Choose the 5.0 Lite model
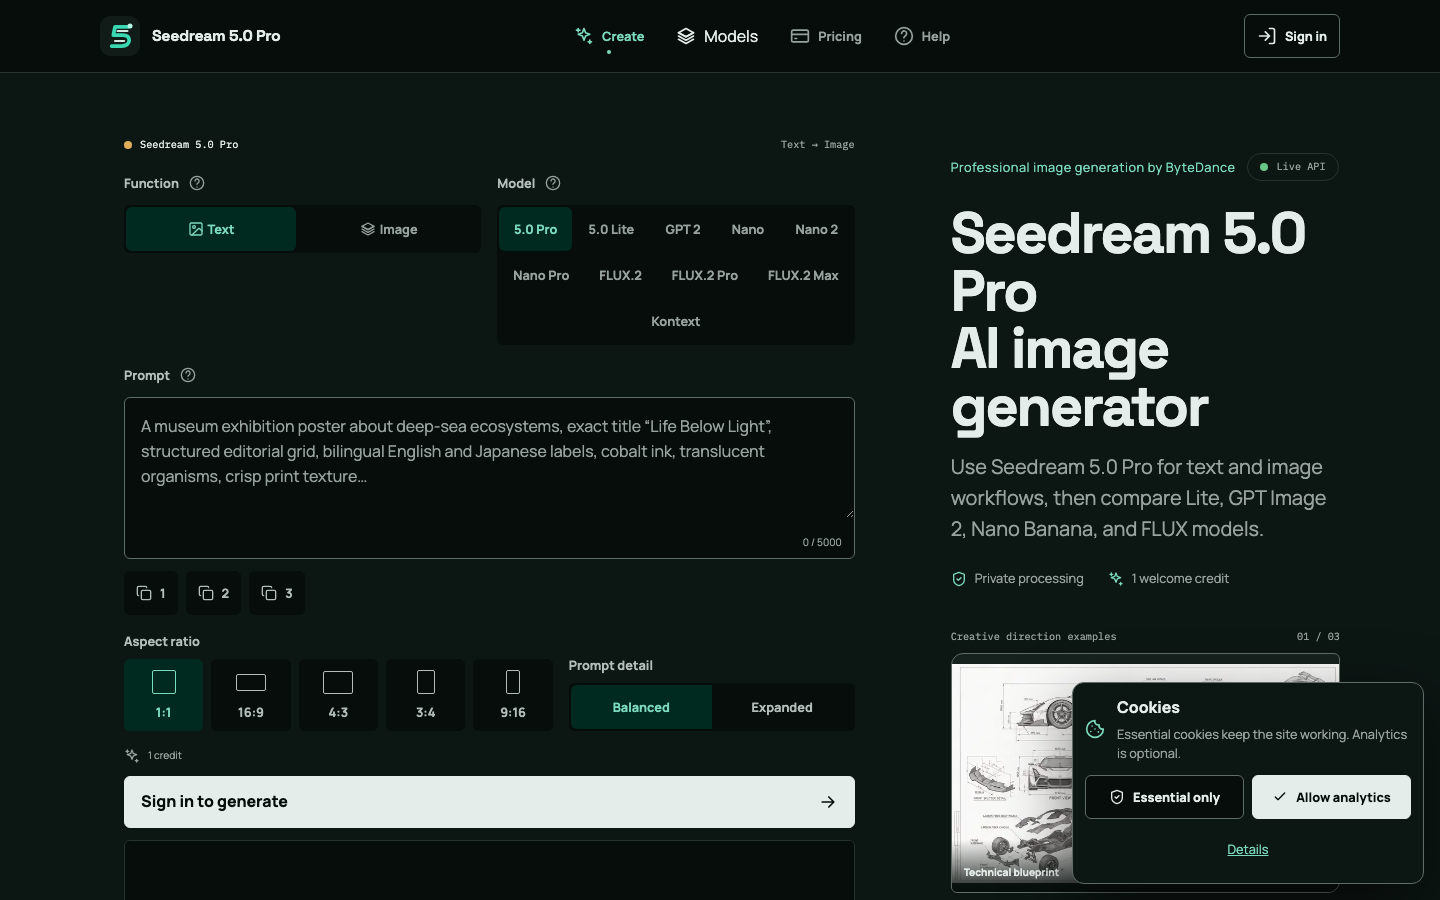 (x=611, y=229)
